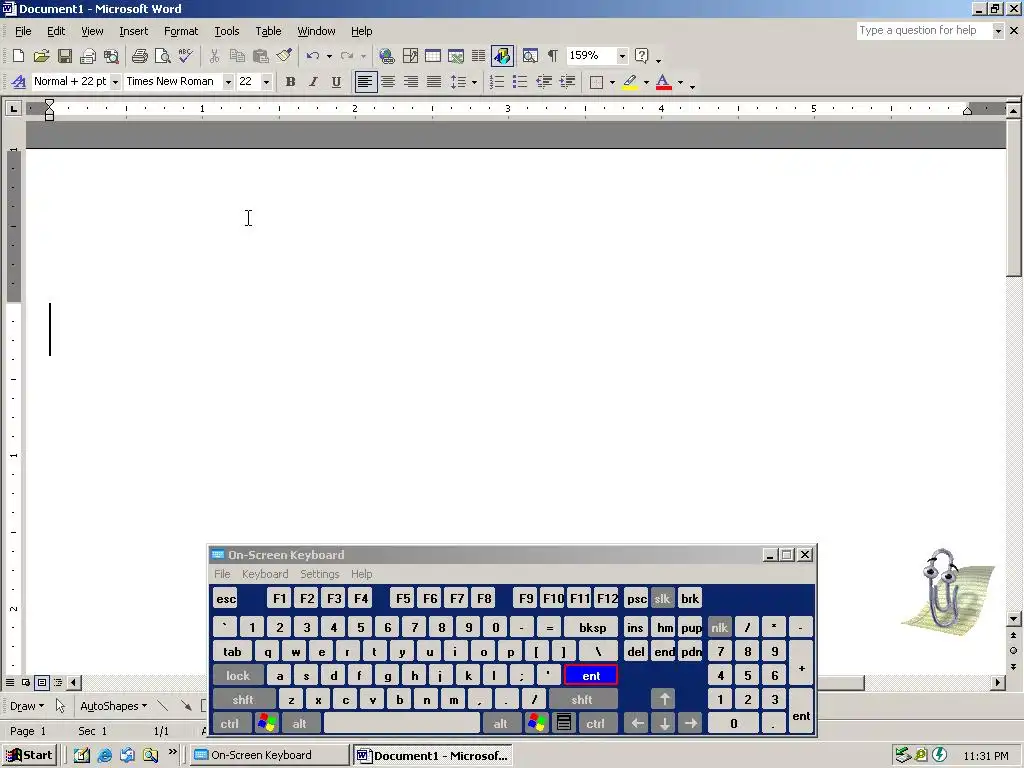Click the Type a question for help box

pyautogui.click(x=923, y=30)
